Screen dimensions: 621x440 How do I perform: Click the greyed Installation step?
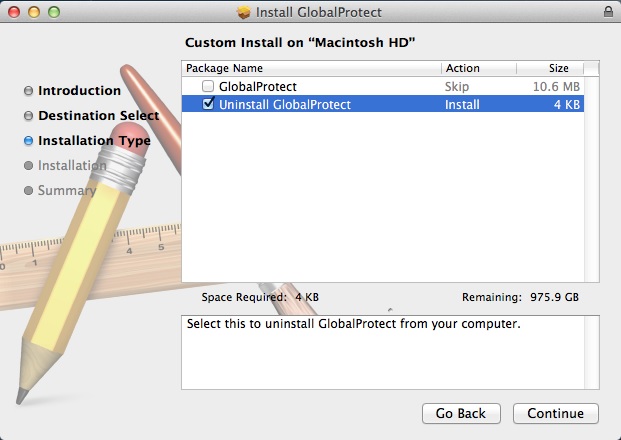72,165
